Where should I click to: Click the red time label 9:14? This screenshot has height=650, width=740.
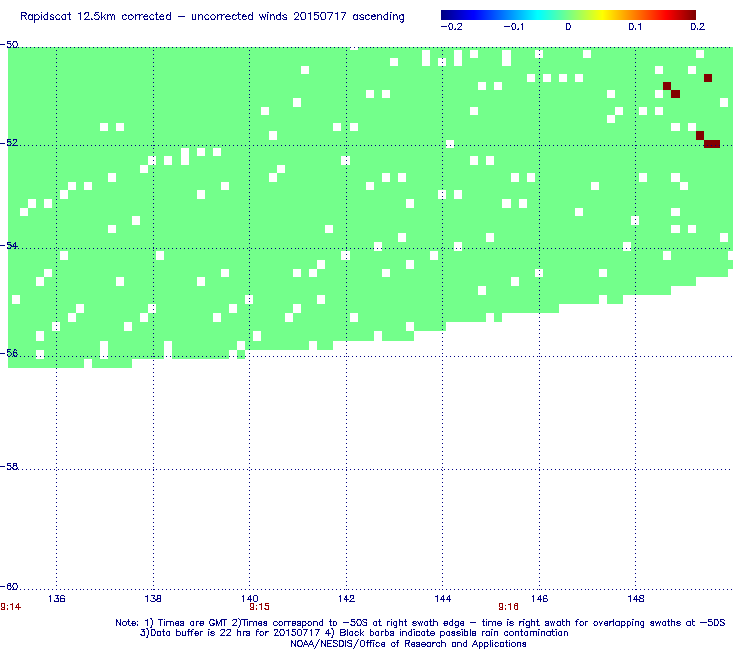click(10, 607)
